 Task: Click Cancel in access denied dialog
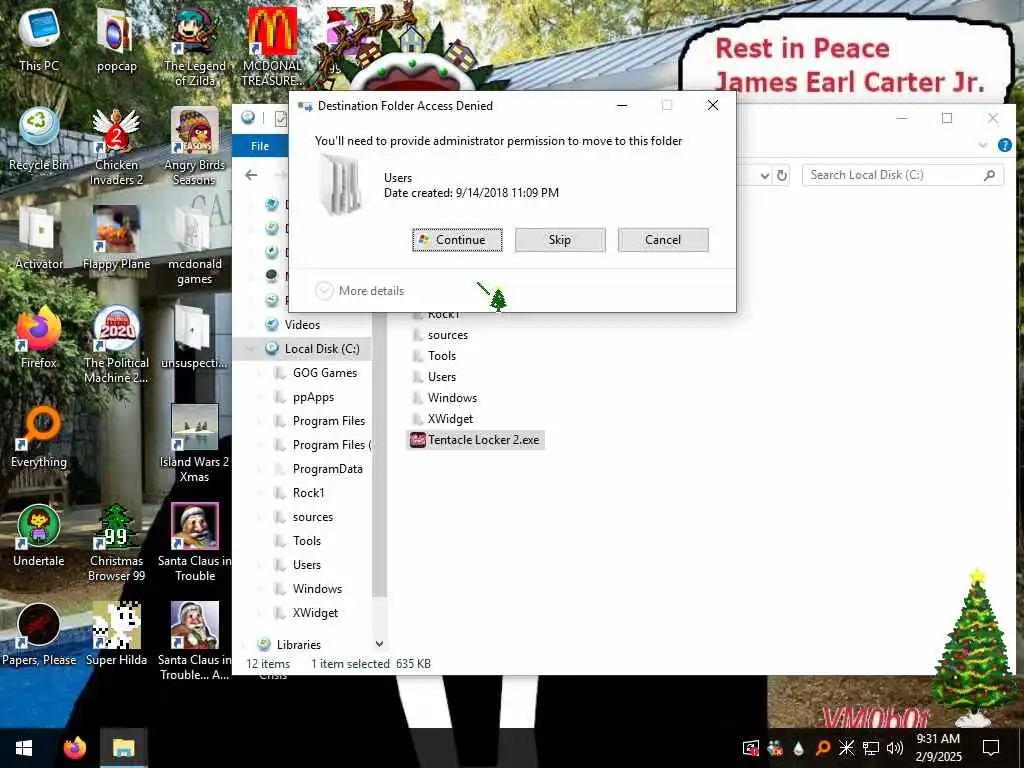pyautogui.click(x=663, y=240)
